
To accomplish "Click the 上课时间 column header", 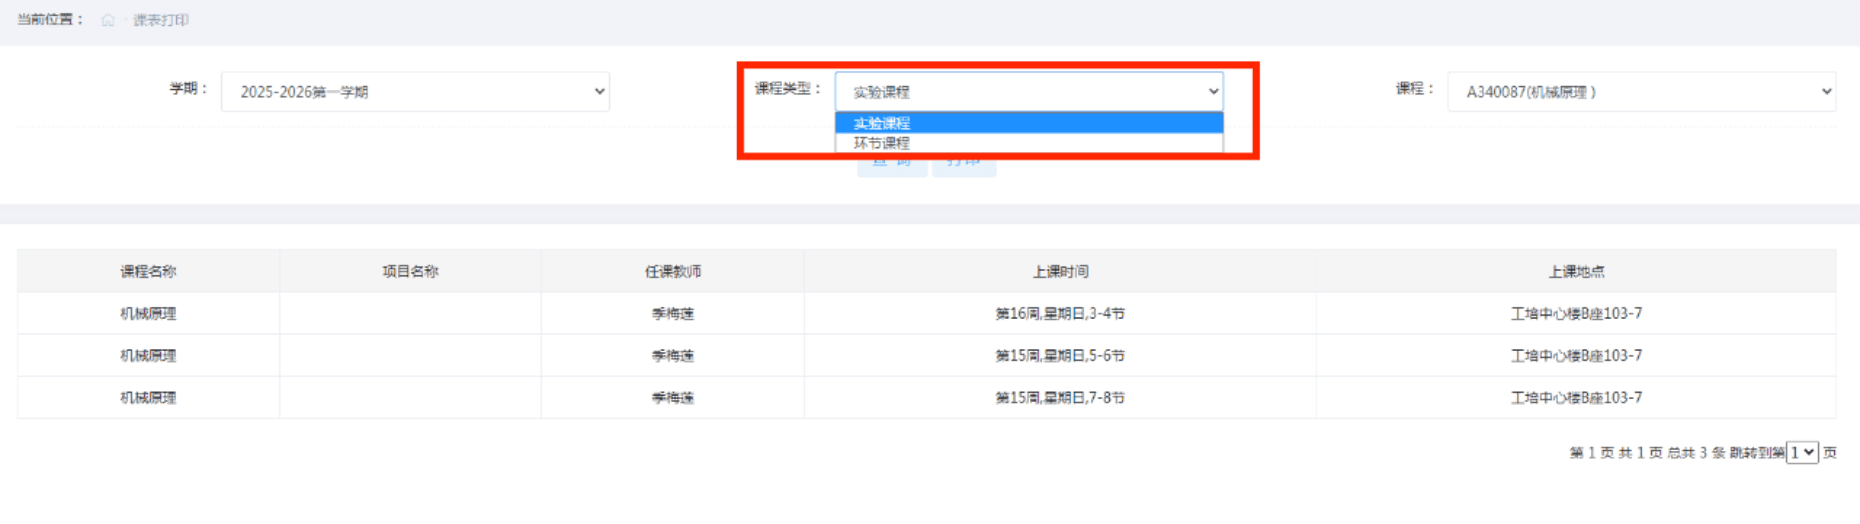I will (x=1060, y=271).
